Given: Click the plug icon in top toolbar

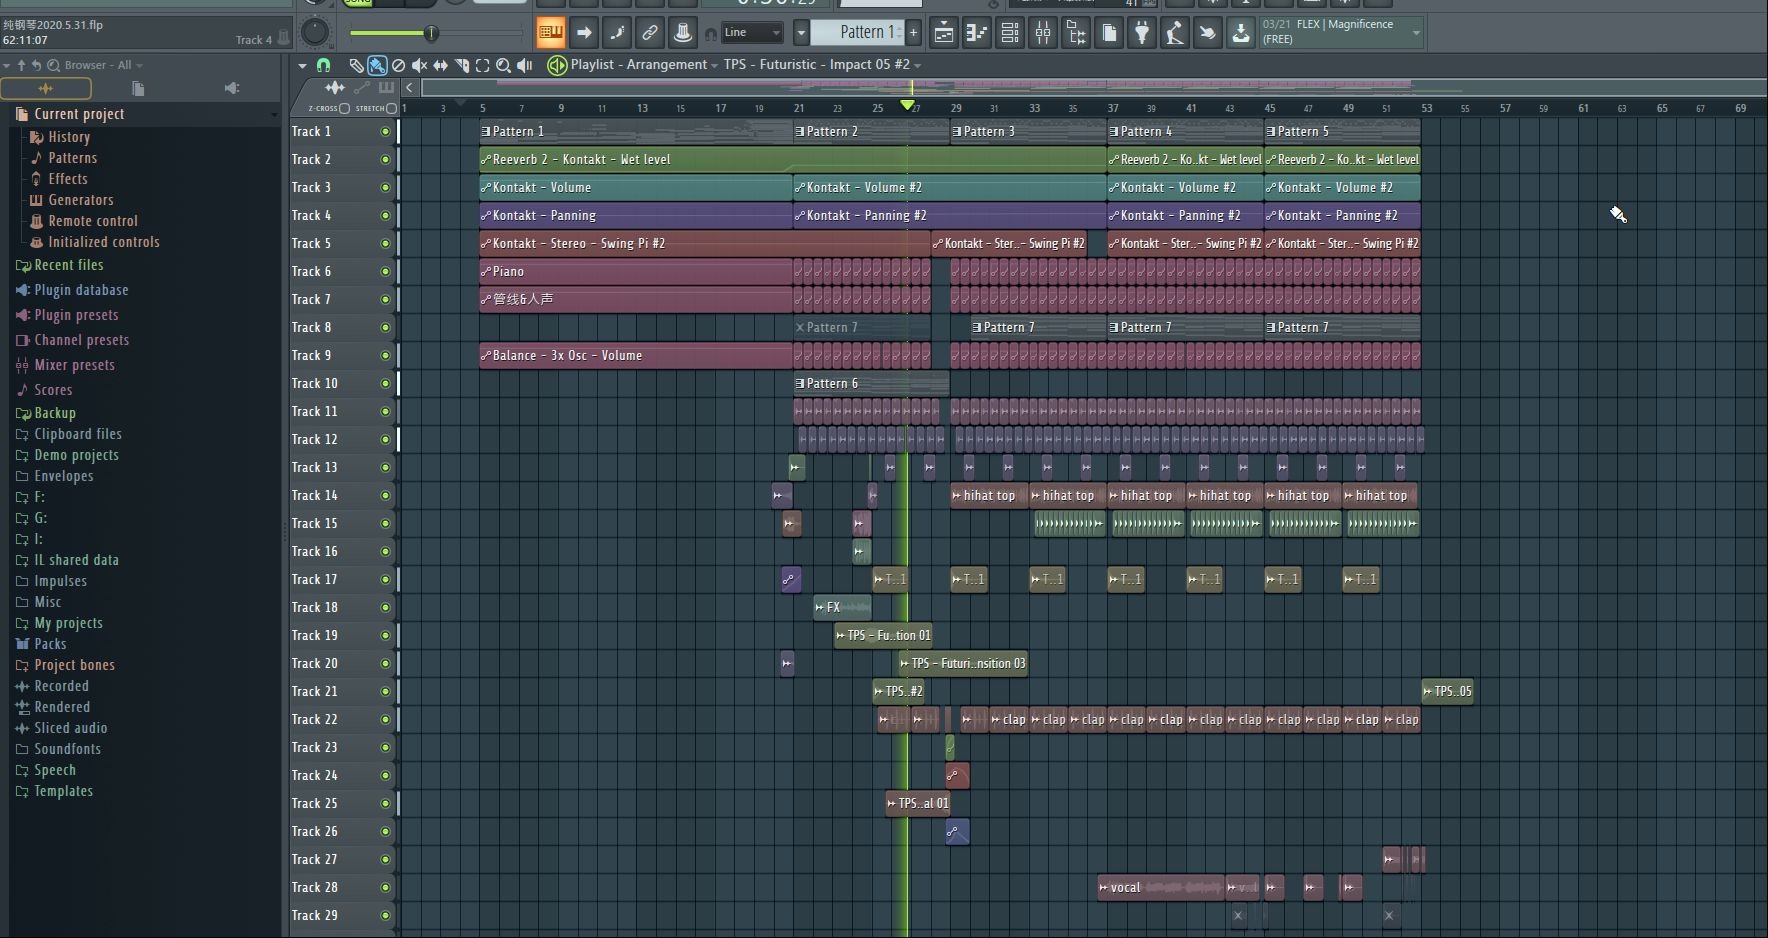Looking at the screenshot, I should (x=1142, y=33).
